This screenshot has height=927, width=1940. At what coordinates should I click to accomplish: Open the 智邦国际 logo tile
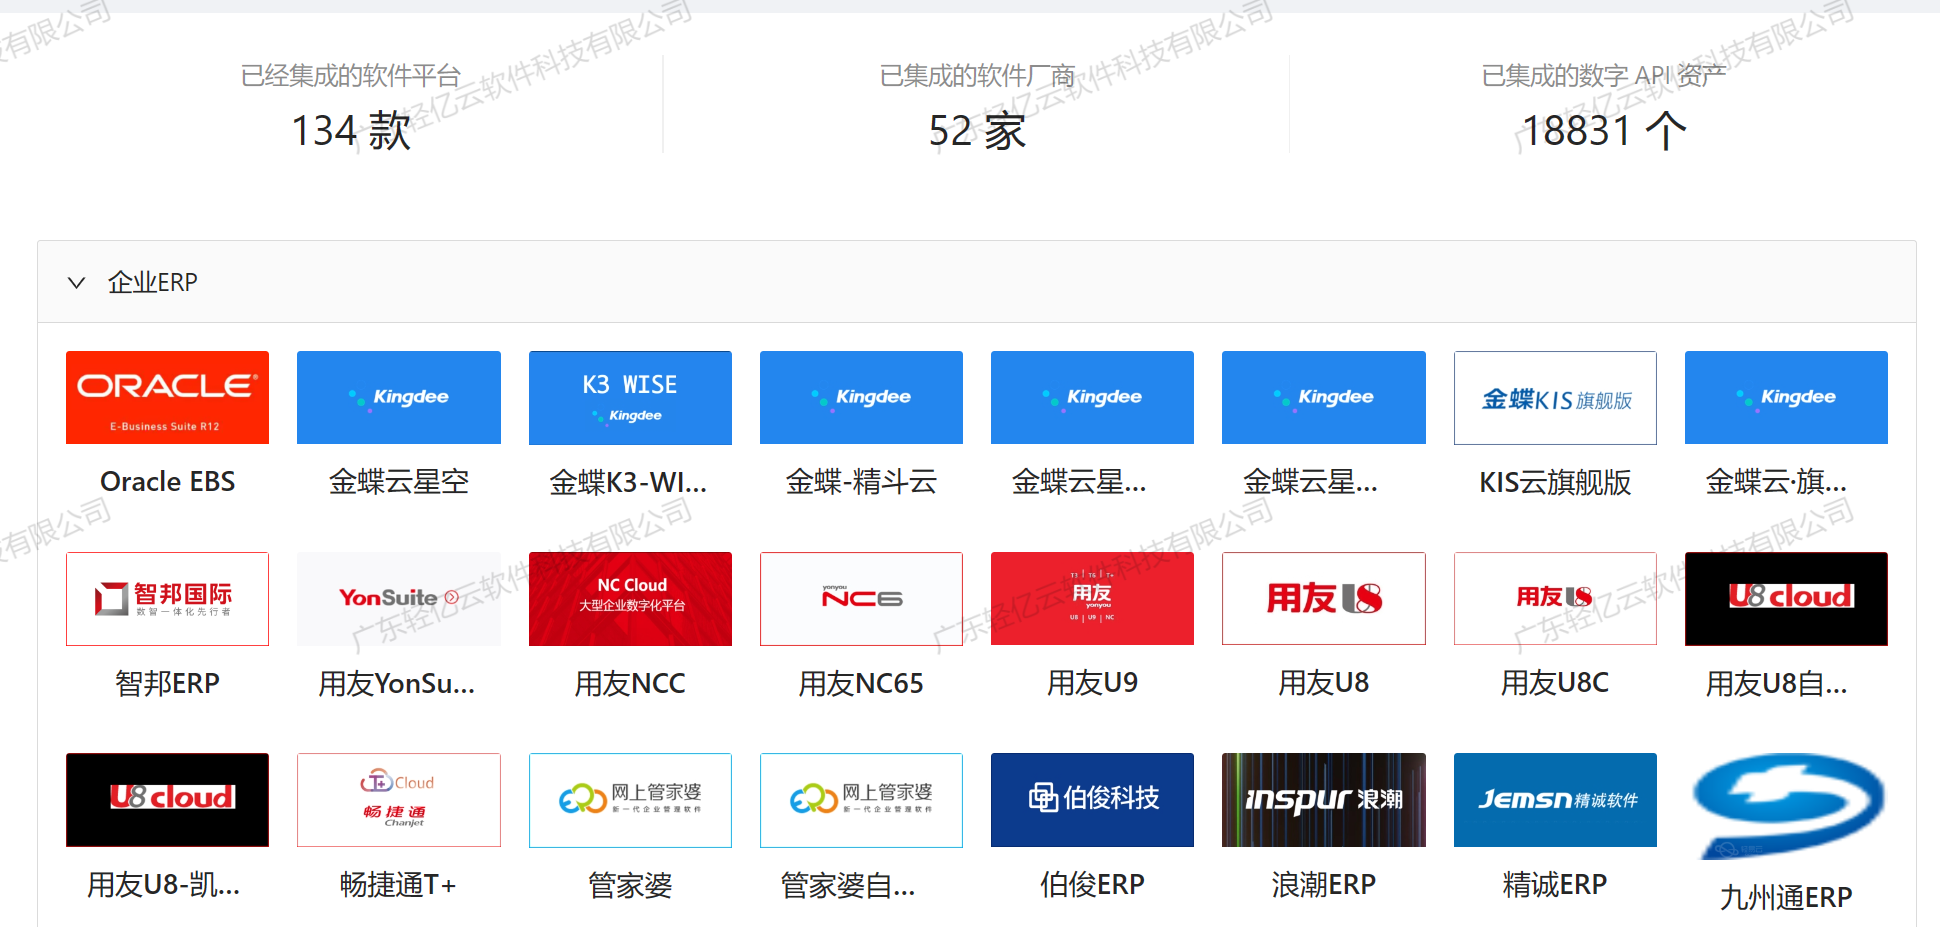167,598
